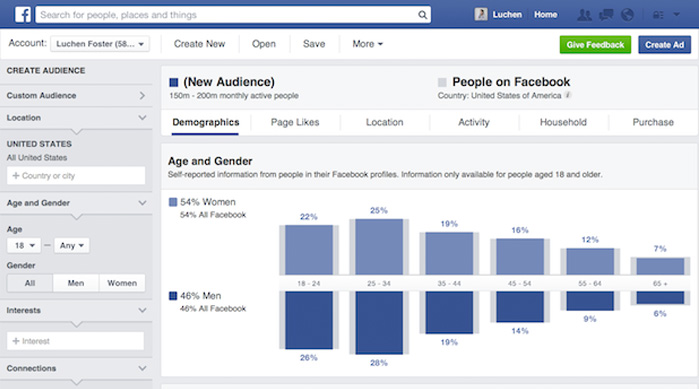Open the friend requests icon
The image size is (699, 389).
[584, 15]
